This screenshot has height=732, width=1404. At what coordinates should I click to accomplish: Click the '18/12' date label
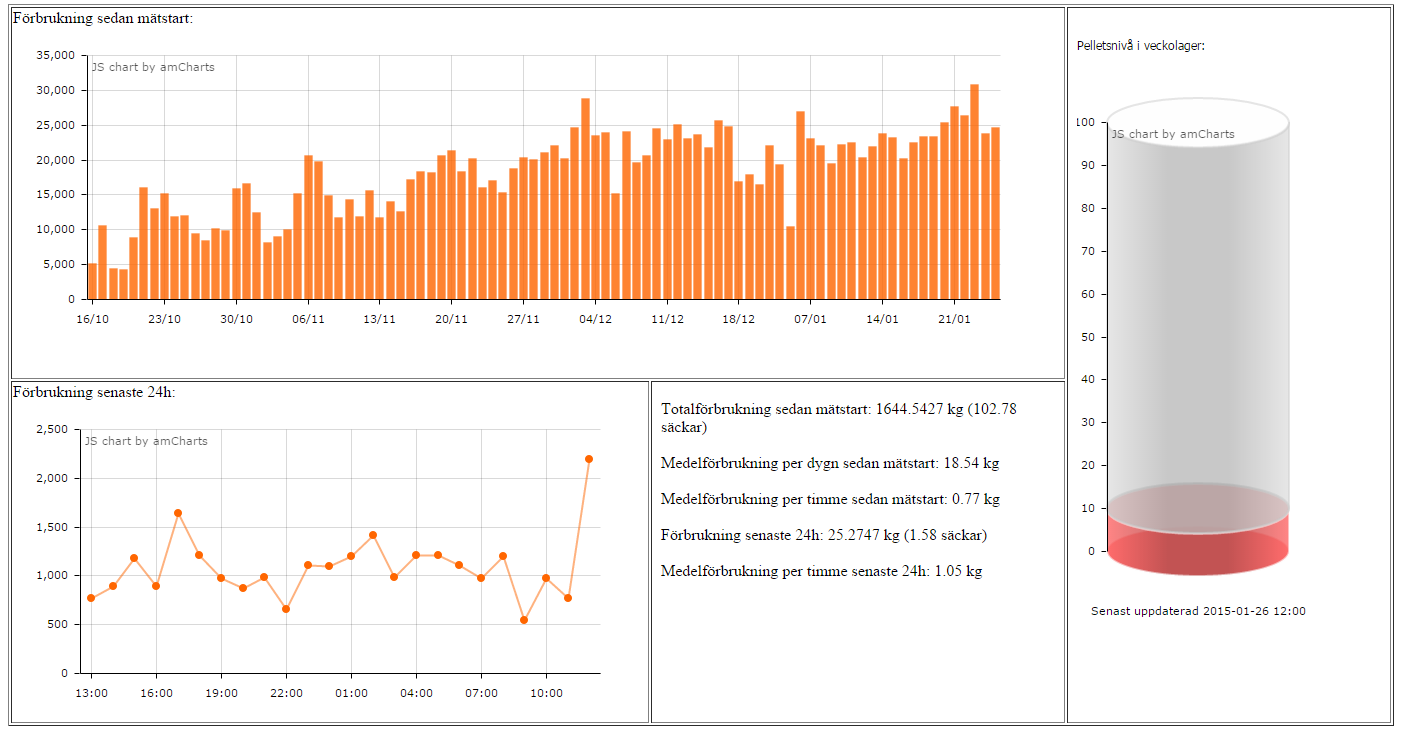pyautogui.click(x=738, y=319)
